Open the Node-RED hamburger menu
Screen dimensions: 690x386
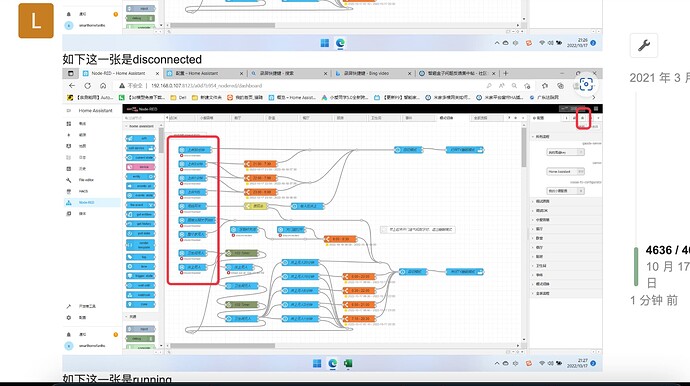(596, 109)
